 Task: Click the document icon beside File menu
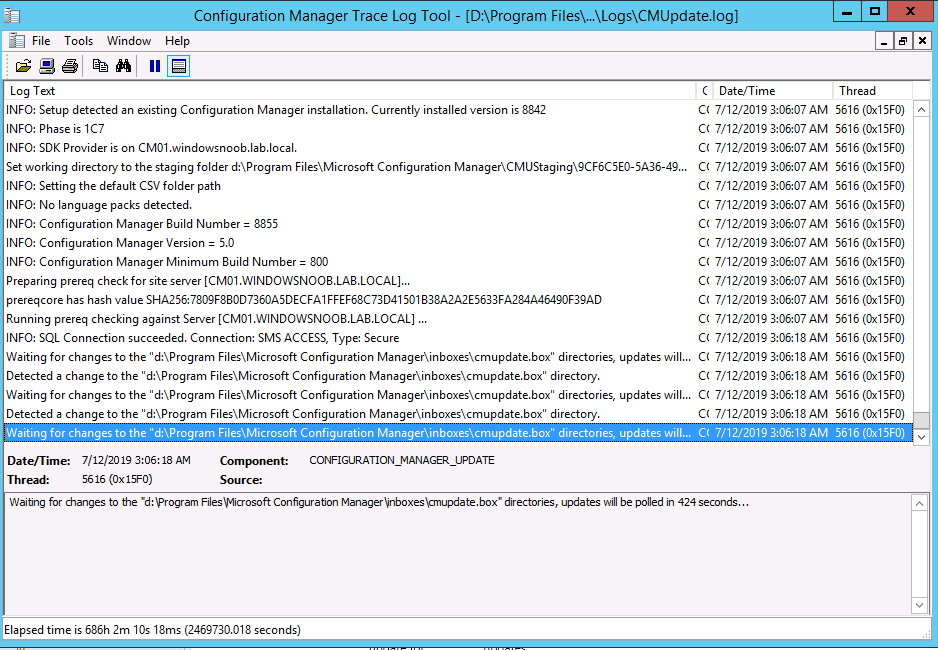tap(17, 41)
